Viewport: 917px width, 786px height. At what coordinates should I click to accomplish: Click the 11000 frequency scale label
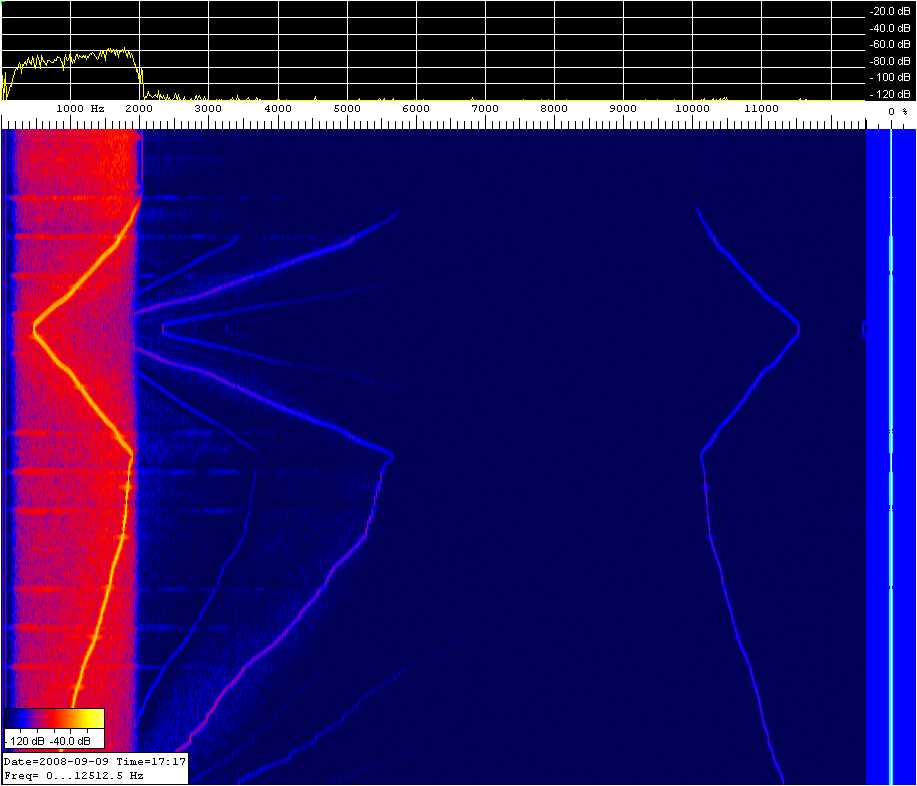pyautogui.click(x=761, y=108)
